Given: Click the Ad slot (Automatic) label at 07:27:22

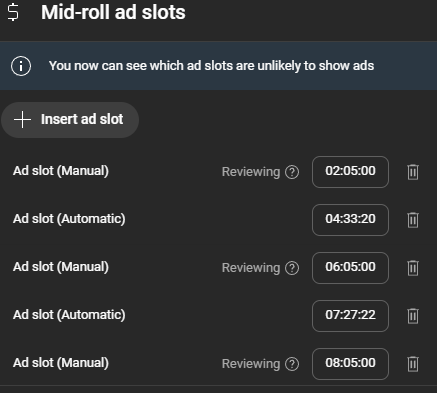Looking at the screenshot, I should [69, 315].
